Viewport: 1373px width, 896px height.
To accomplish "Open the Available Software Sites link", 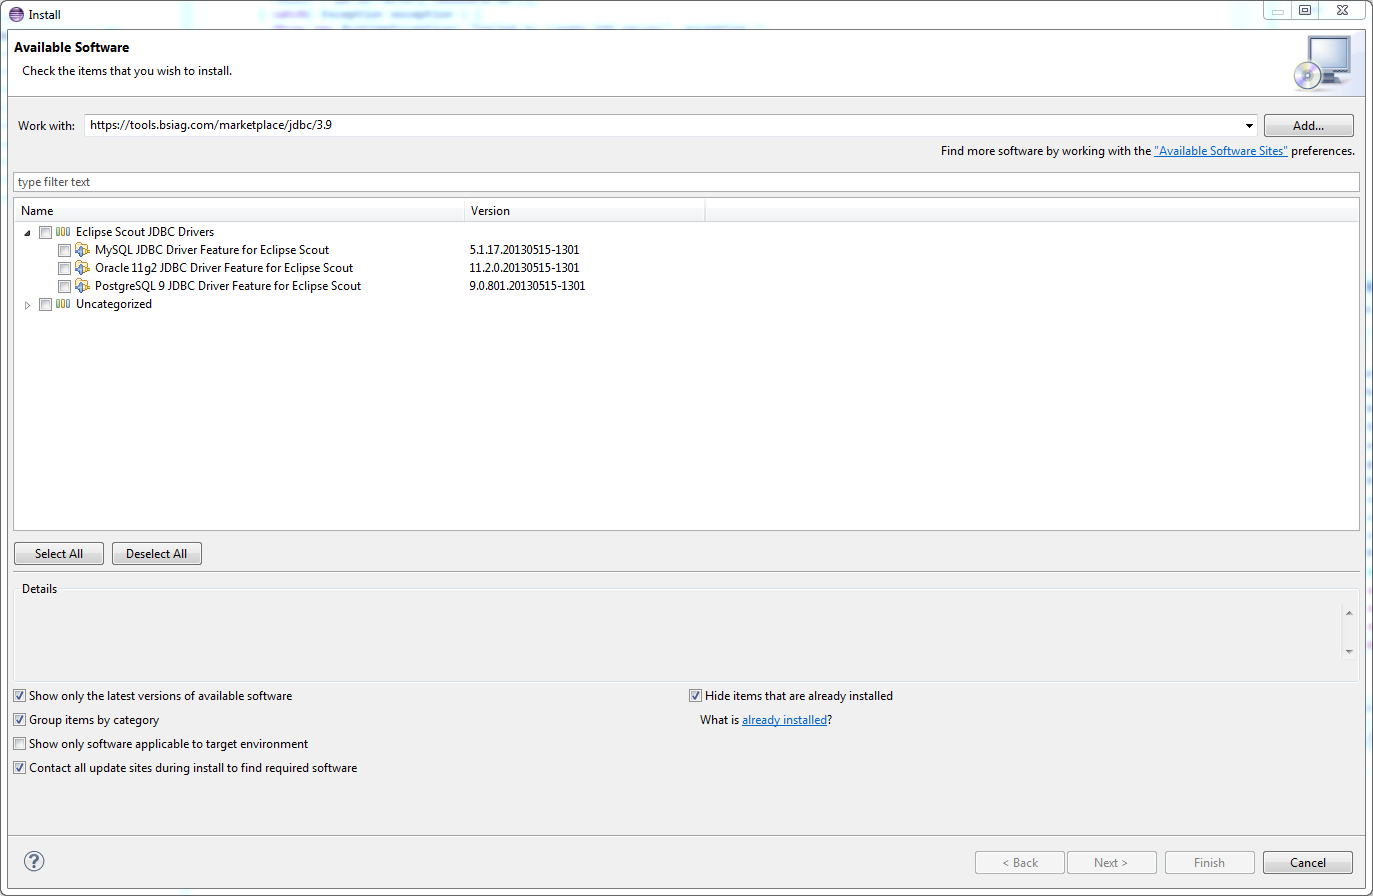I will coord(1221,151).
